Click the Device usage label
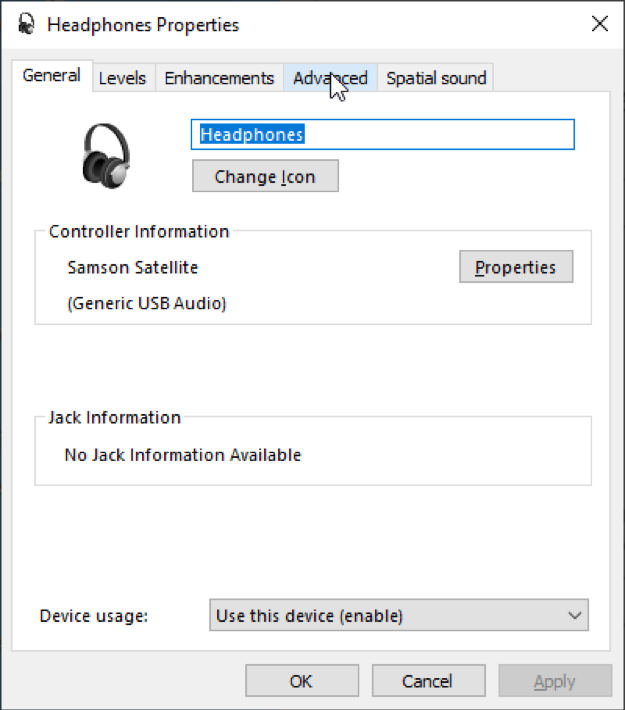625x710 pixels. click(93, 616)
